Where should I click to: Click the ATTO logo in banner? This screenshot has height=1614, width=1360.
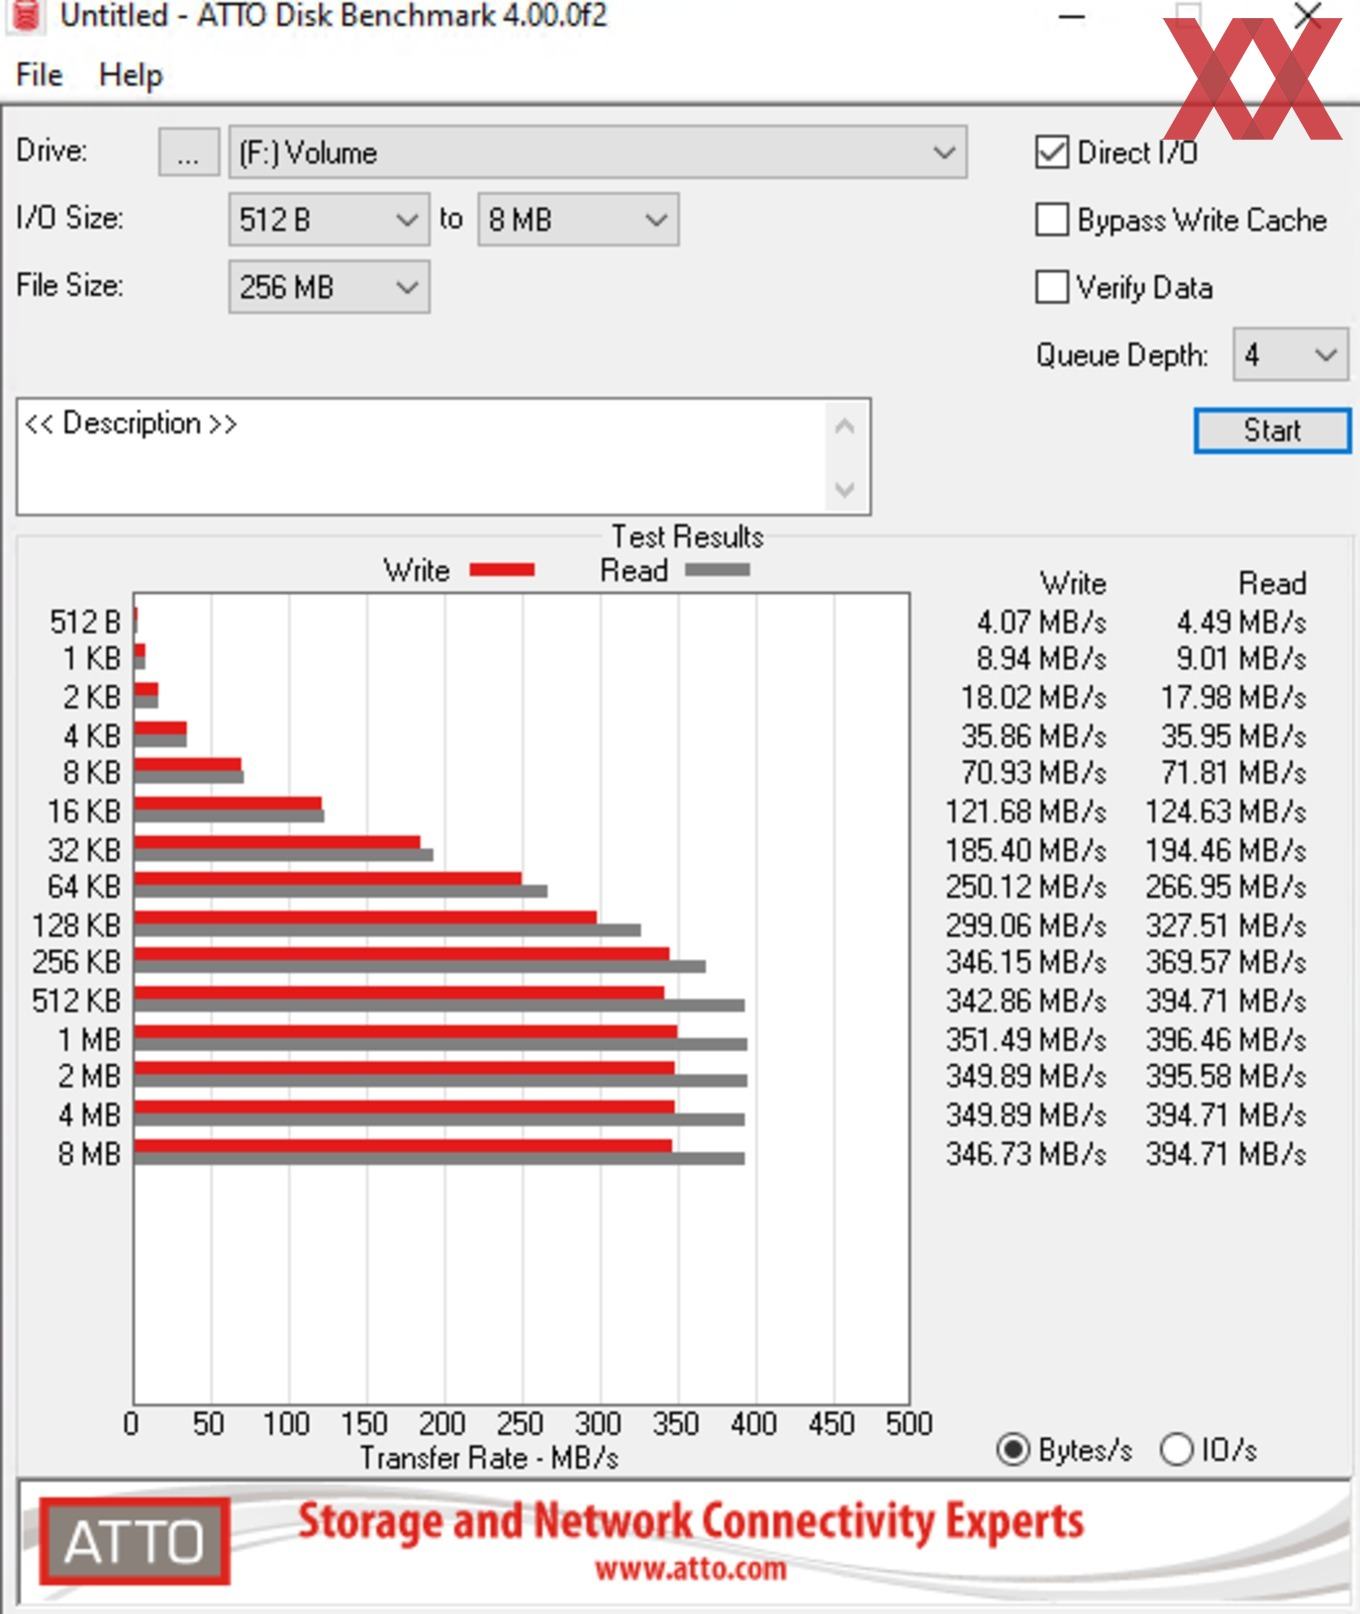click(135, 1540)
